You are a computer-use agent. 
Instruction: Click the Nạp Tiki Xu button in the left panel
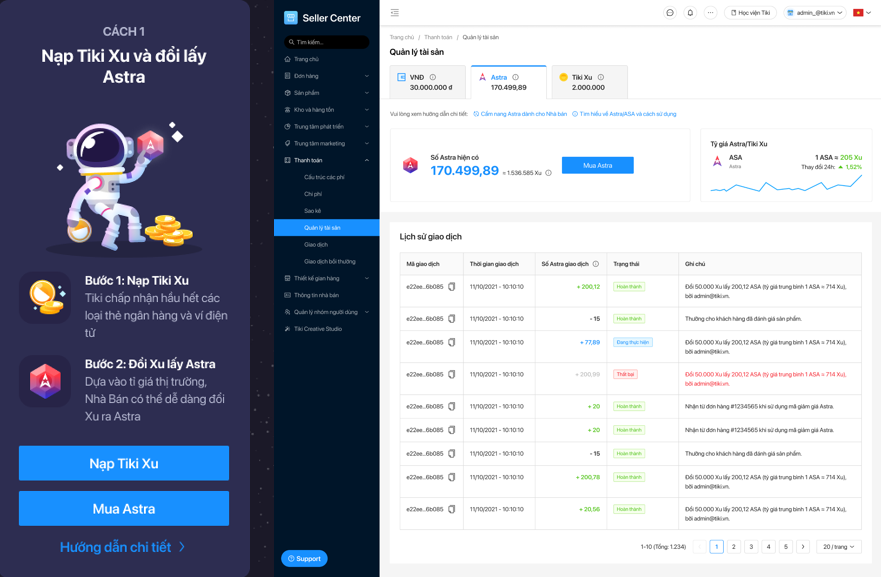[124, 463]
